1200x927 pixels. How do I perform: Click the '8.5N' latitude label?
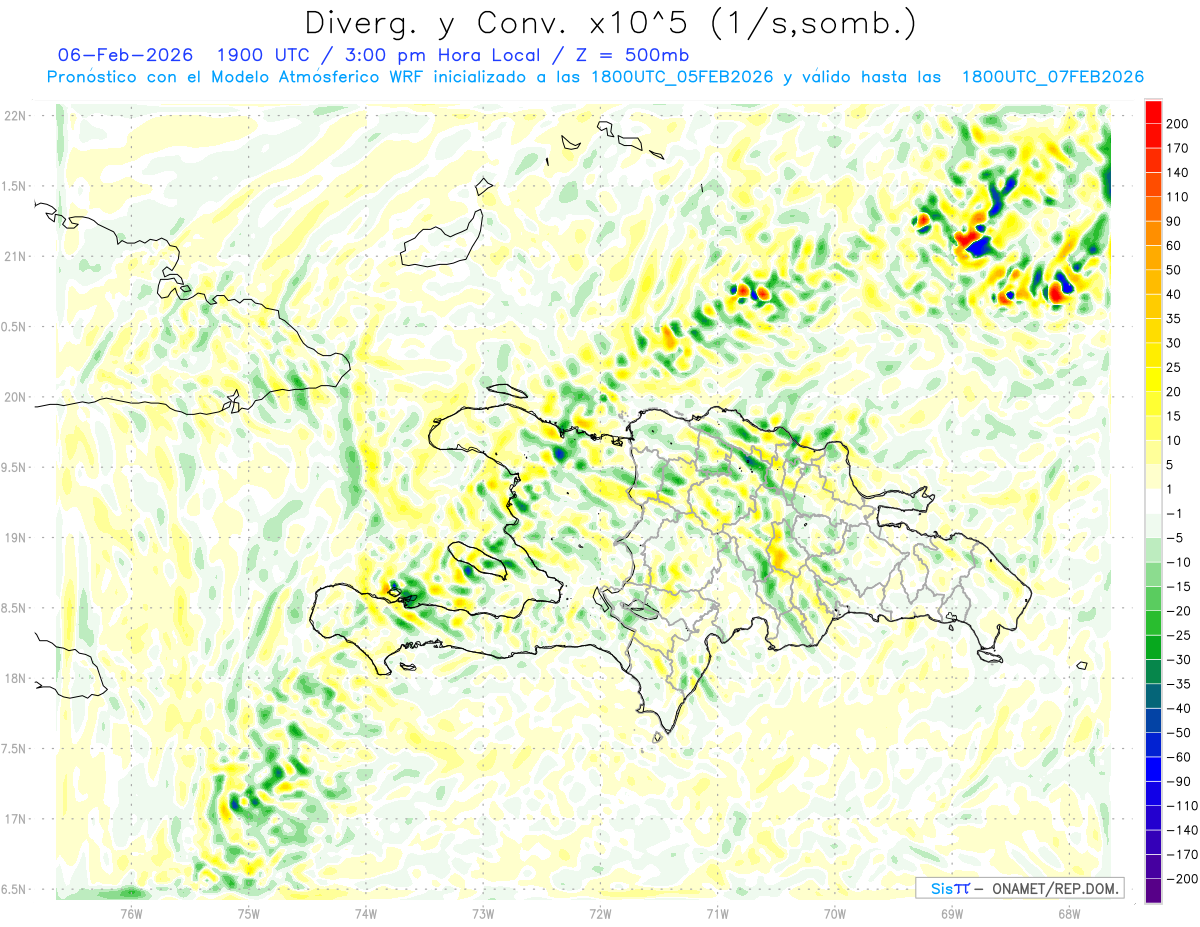[14, 608]
